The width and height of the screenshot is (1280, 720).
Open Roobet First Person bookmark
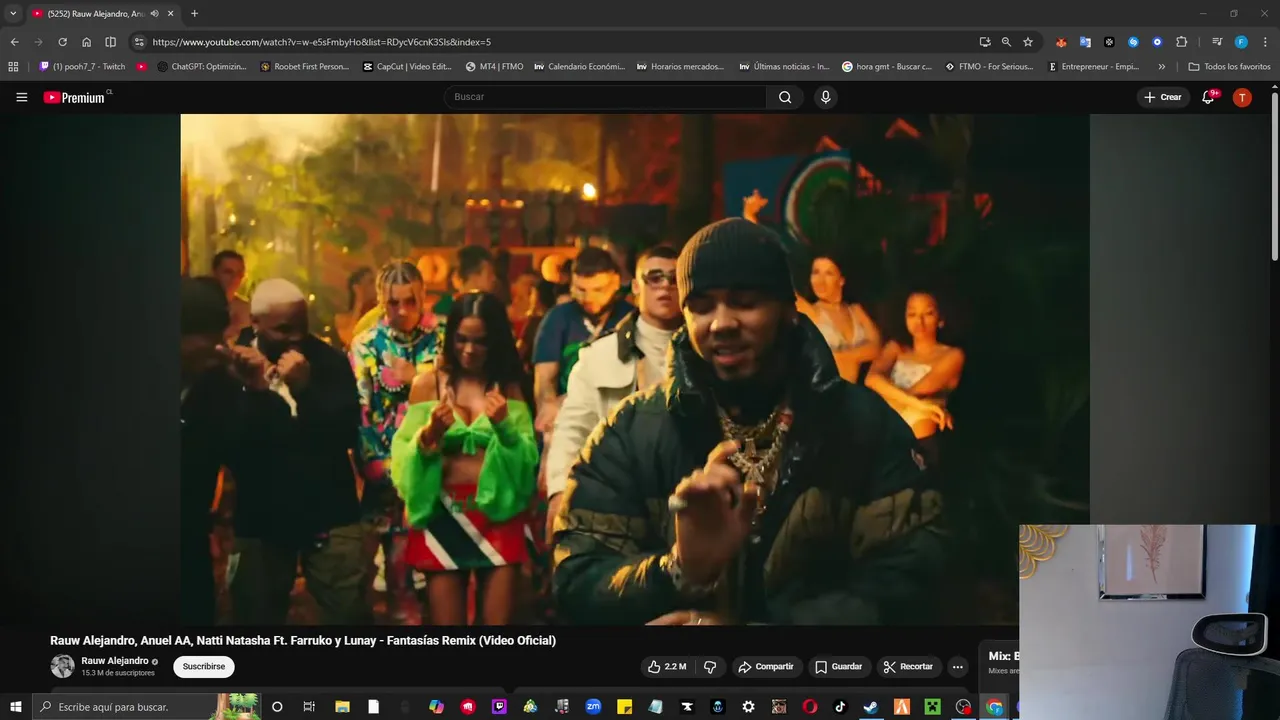305,67
